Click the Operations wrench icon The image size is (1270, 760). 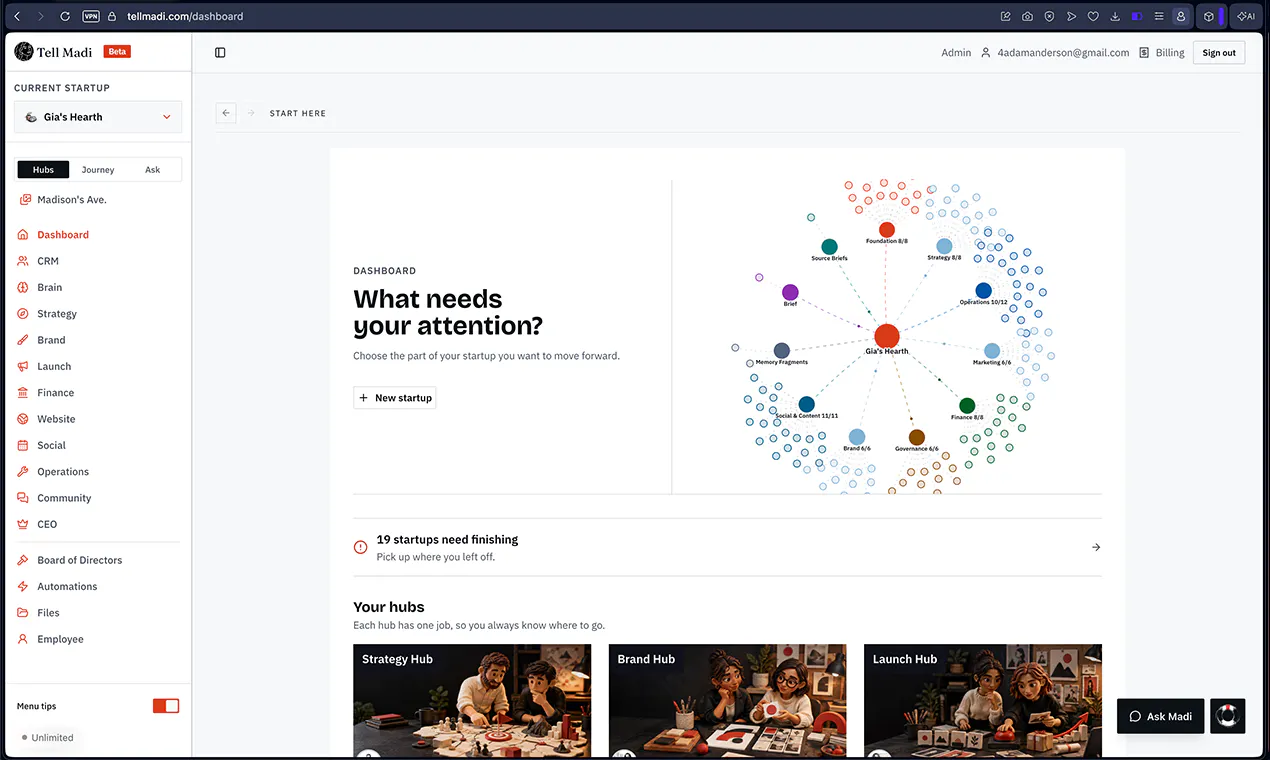[24, 472]
